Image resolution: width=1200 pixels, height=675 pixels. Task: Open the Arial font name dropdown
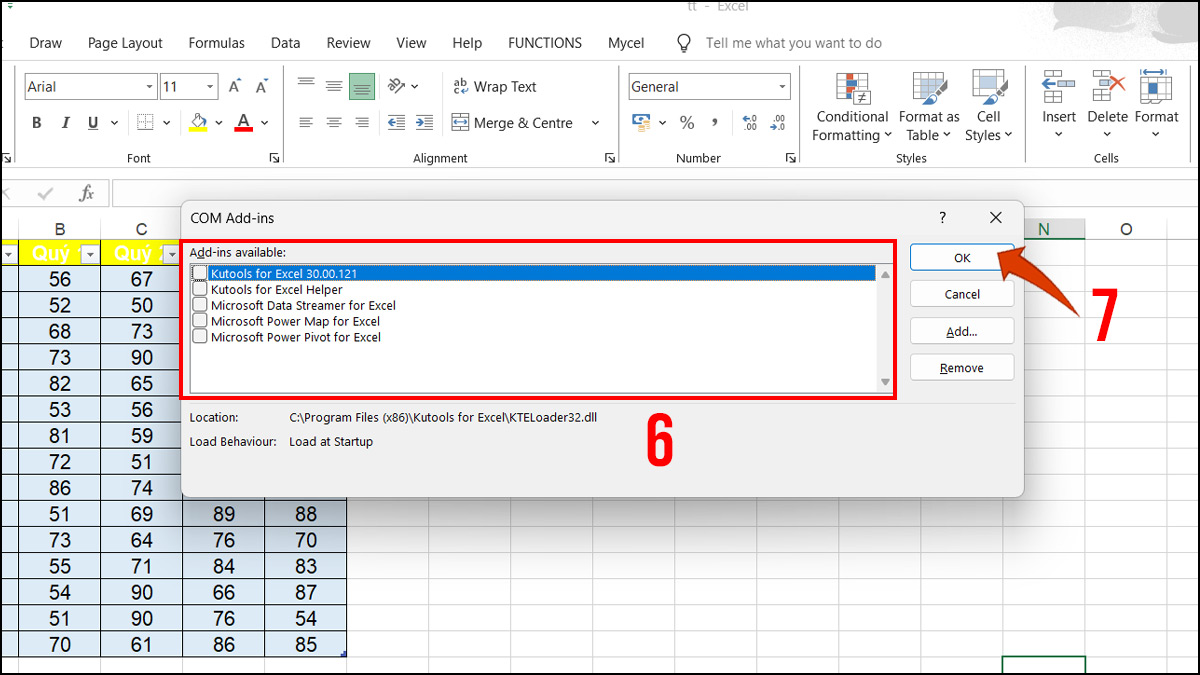[x=150, y=86]
